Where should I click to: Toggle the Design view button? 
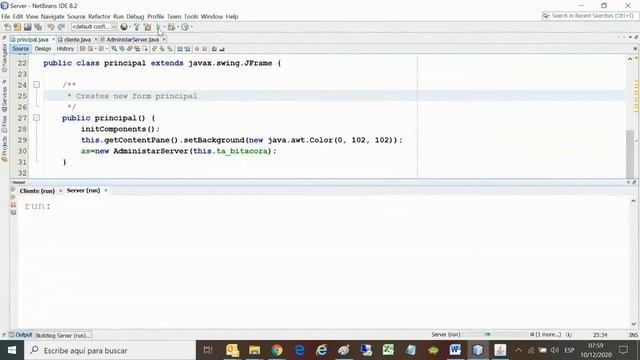click(x=42, y=49)
